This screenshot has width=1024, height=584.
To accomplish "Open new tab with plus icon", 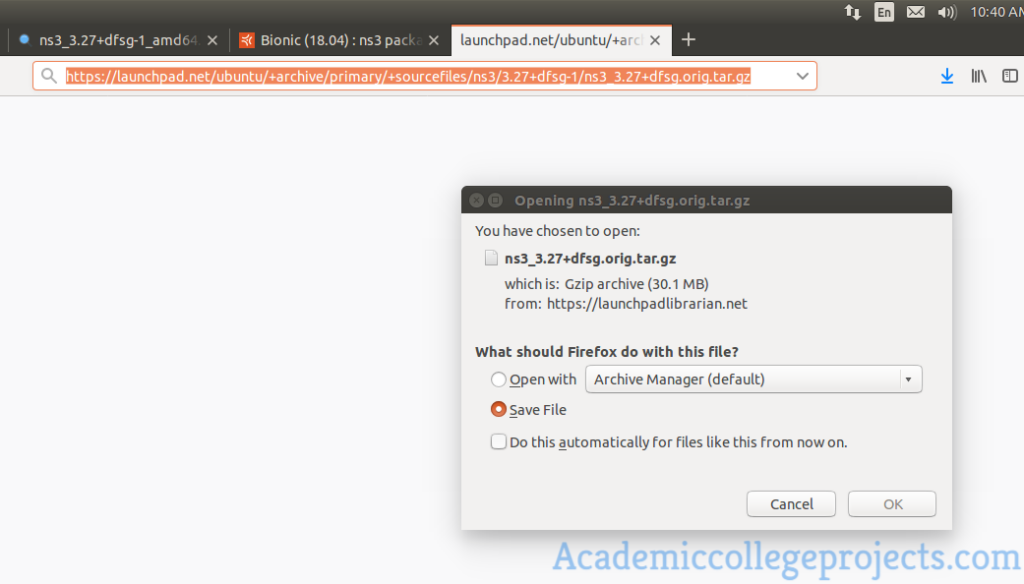I will [688, 40].
